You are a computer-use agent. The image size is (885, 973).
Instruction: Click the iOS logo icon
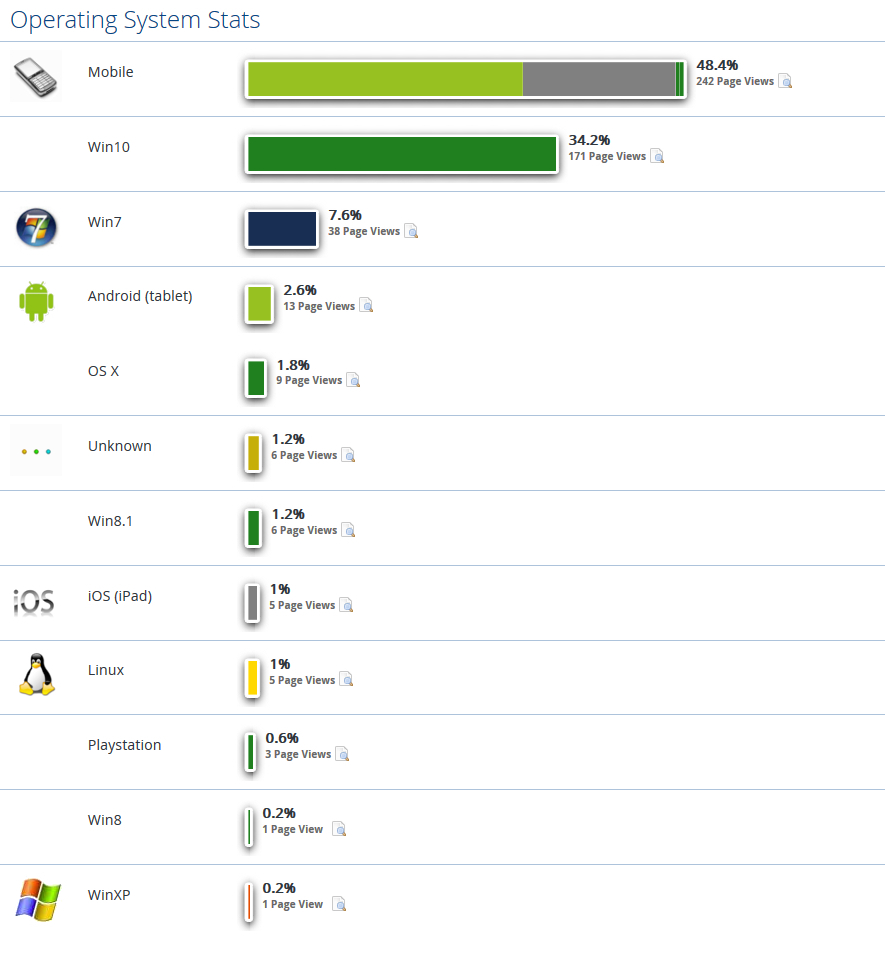coord(36,601)
